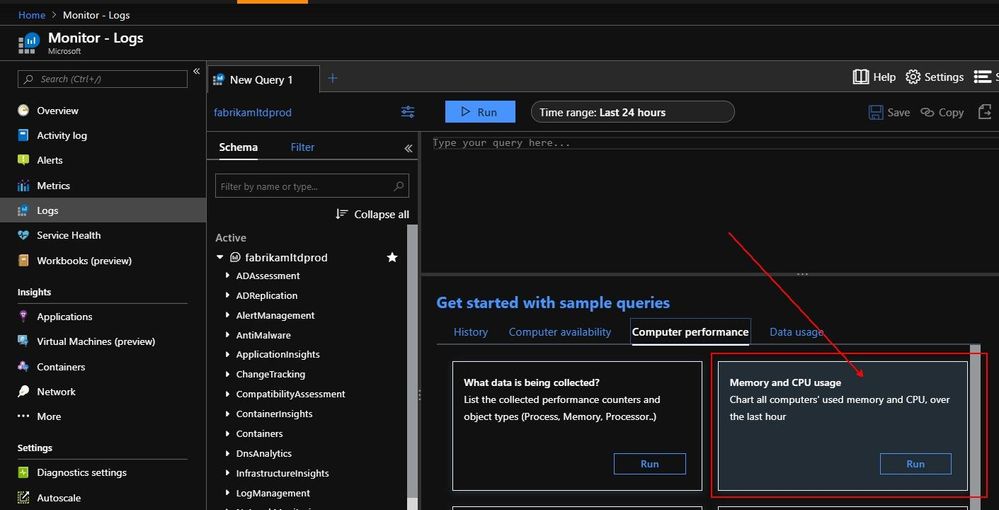Expand the AlertManagement node
The width and height of the screenshot is (999, 510).
[228, 316]
